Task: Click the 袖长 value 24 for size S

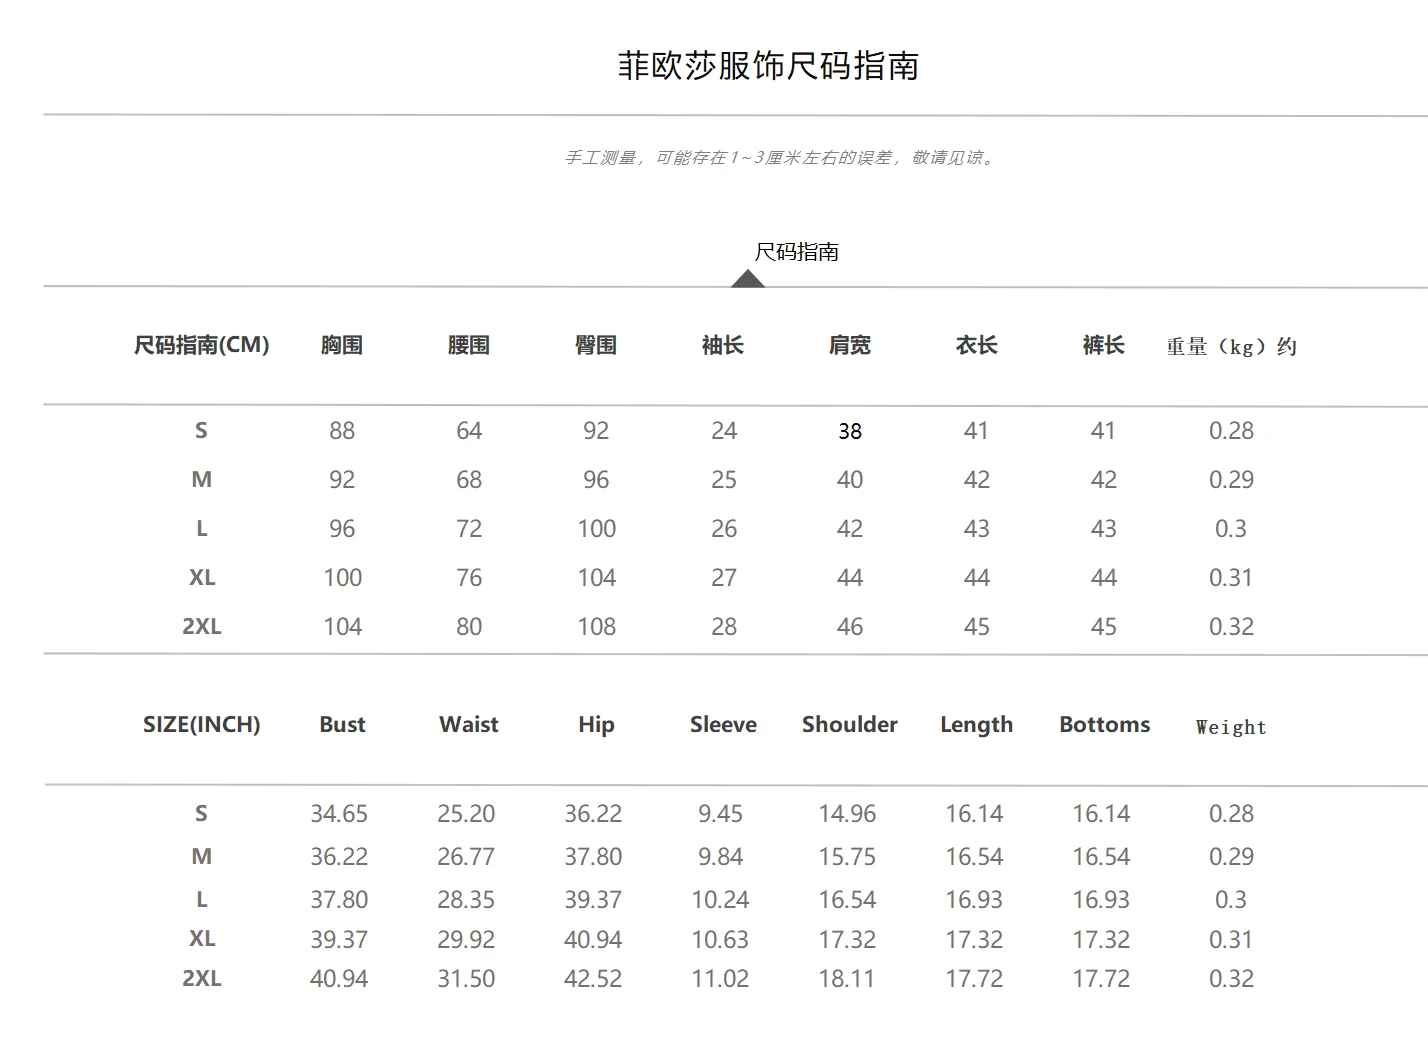Action: click(x=724, y=431)
